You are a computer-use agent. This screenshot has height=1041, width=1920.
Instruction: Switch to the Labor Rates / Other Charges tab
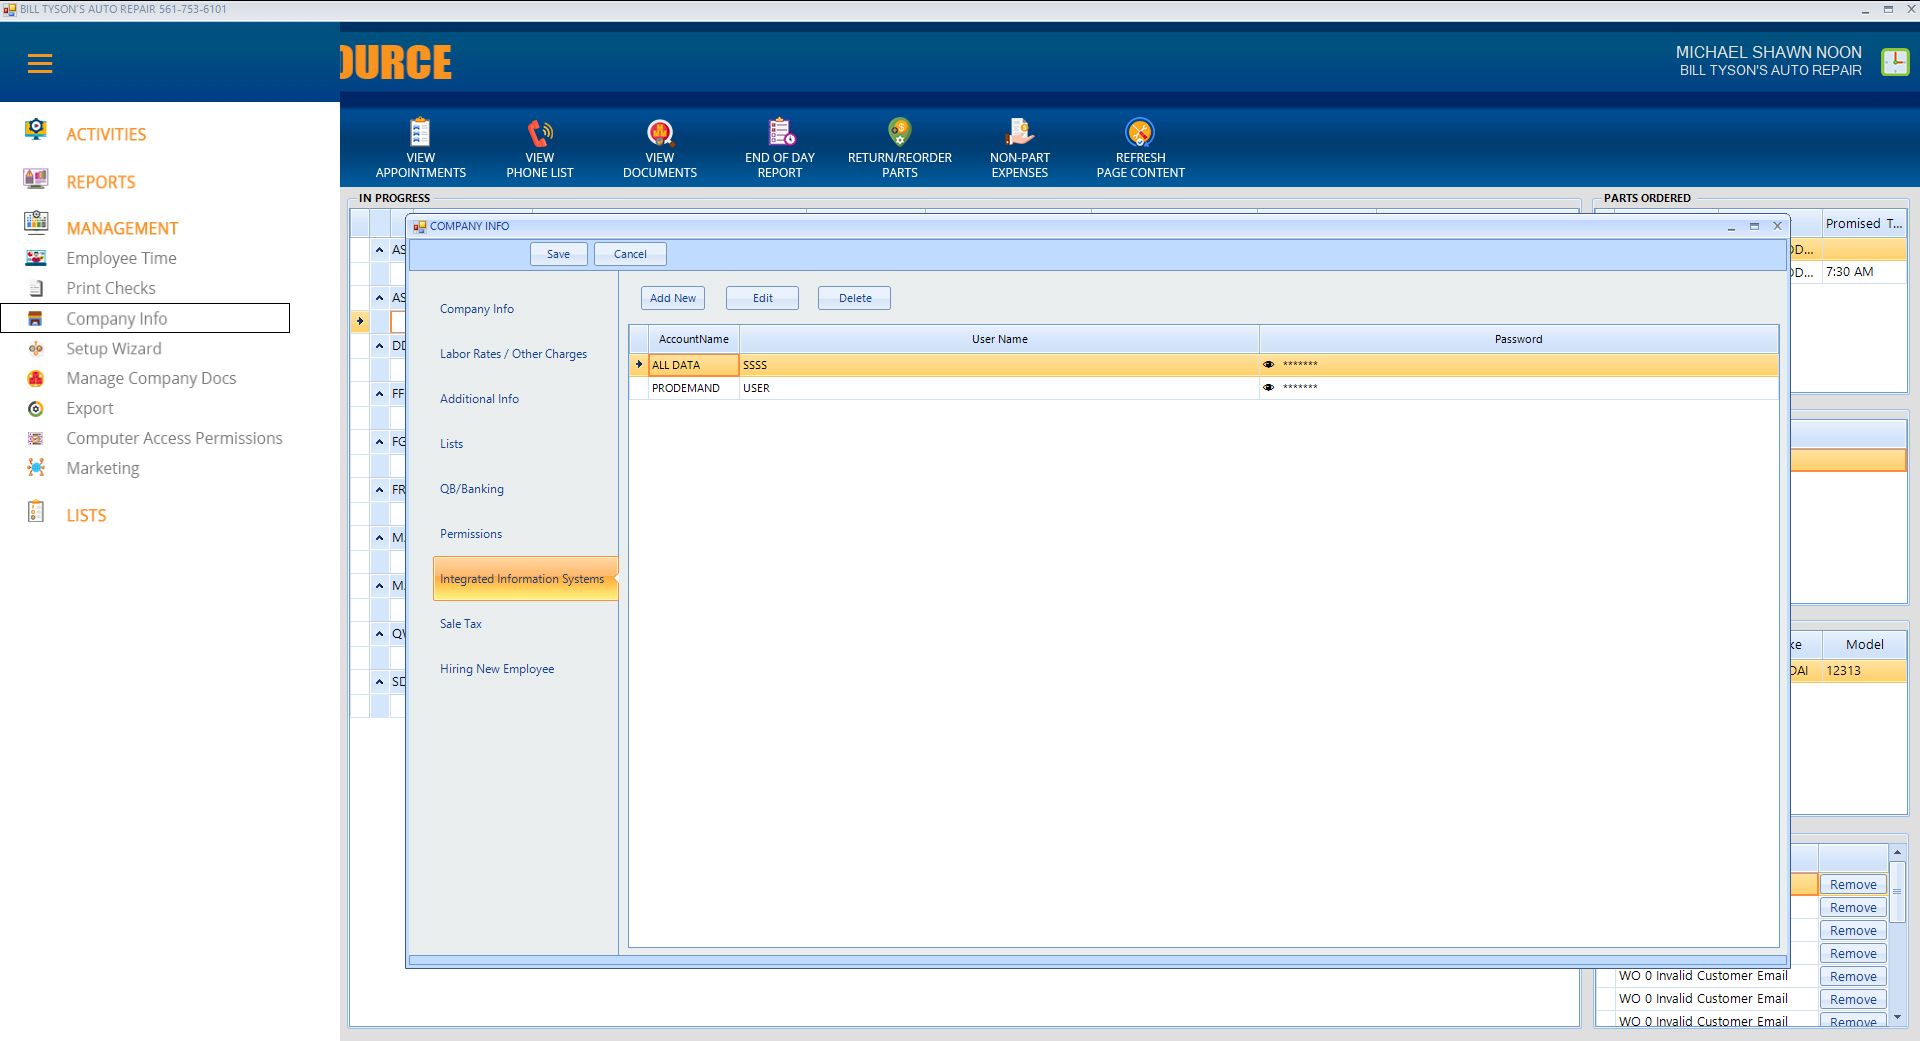tap(513, 354)
